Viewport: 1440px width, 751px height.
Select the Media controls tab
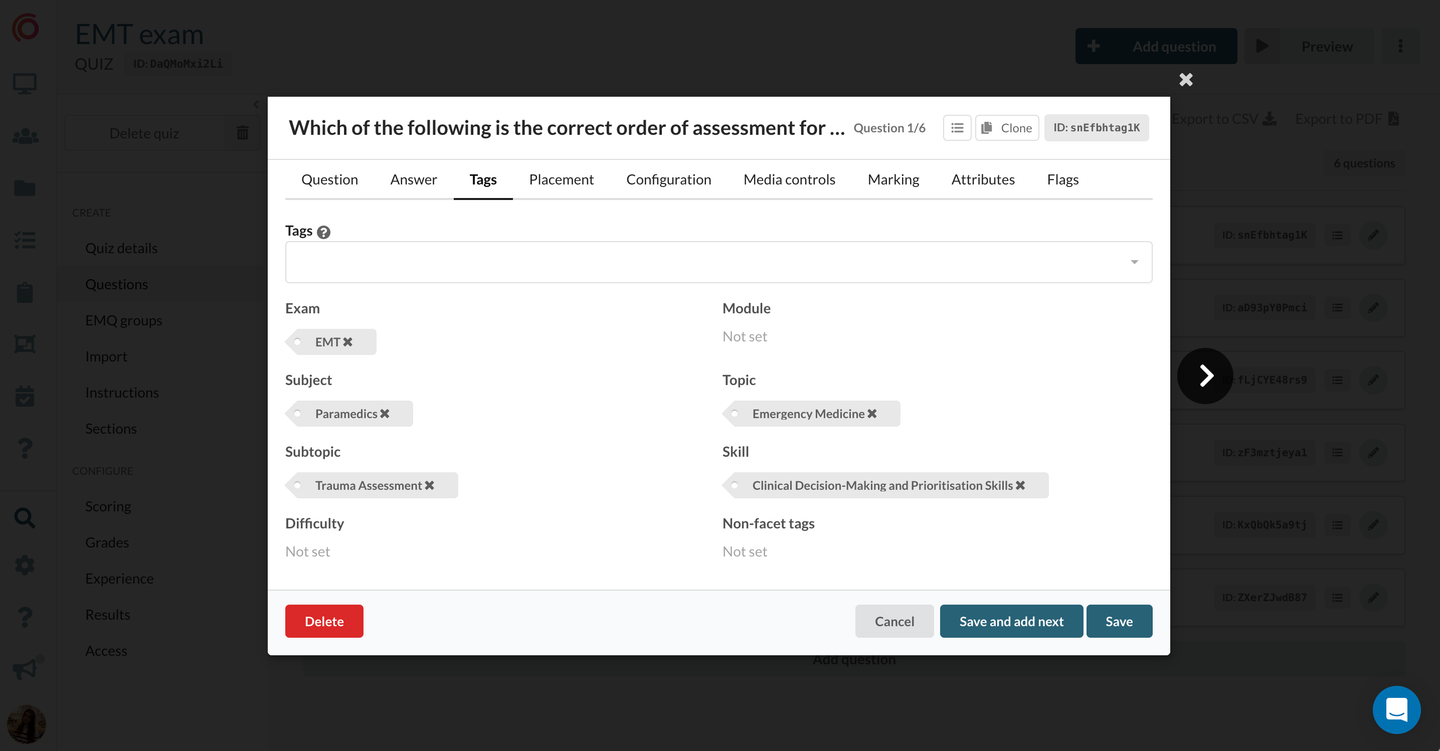click(789, 180)
